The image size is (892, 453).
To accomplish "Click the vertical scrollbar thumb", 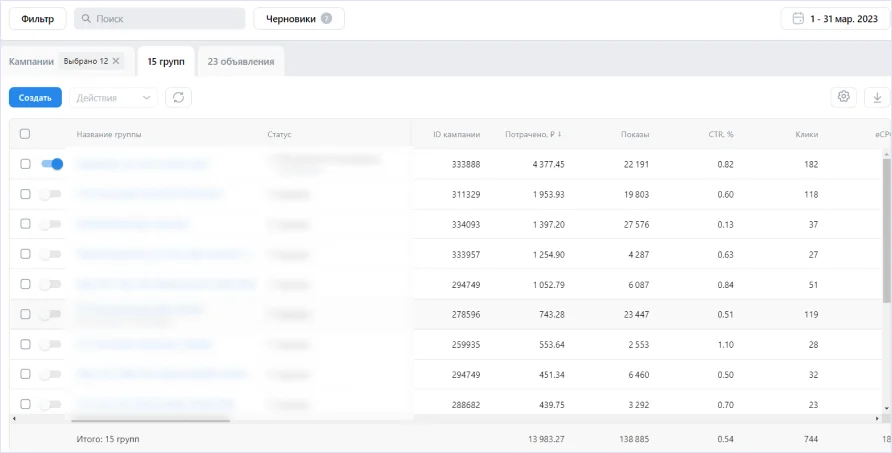I will tap(886, 230).
